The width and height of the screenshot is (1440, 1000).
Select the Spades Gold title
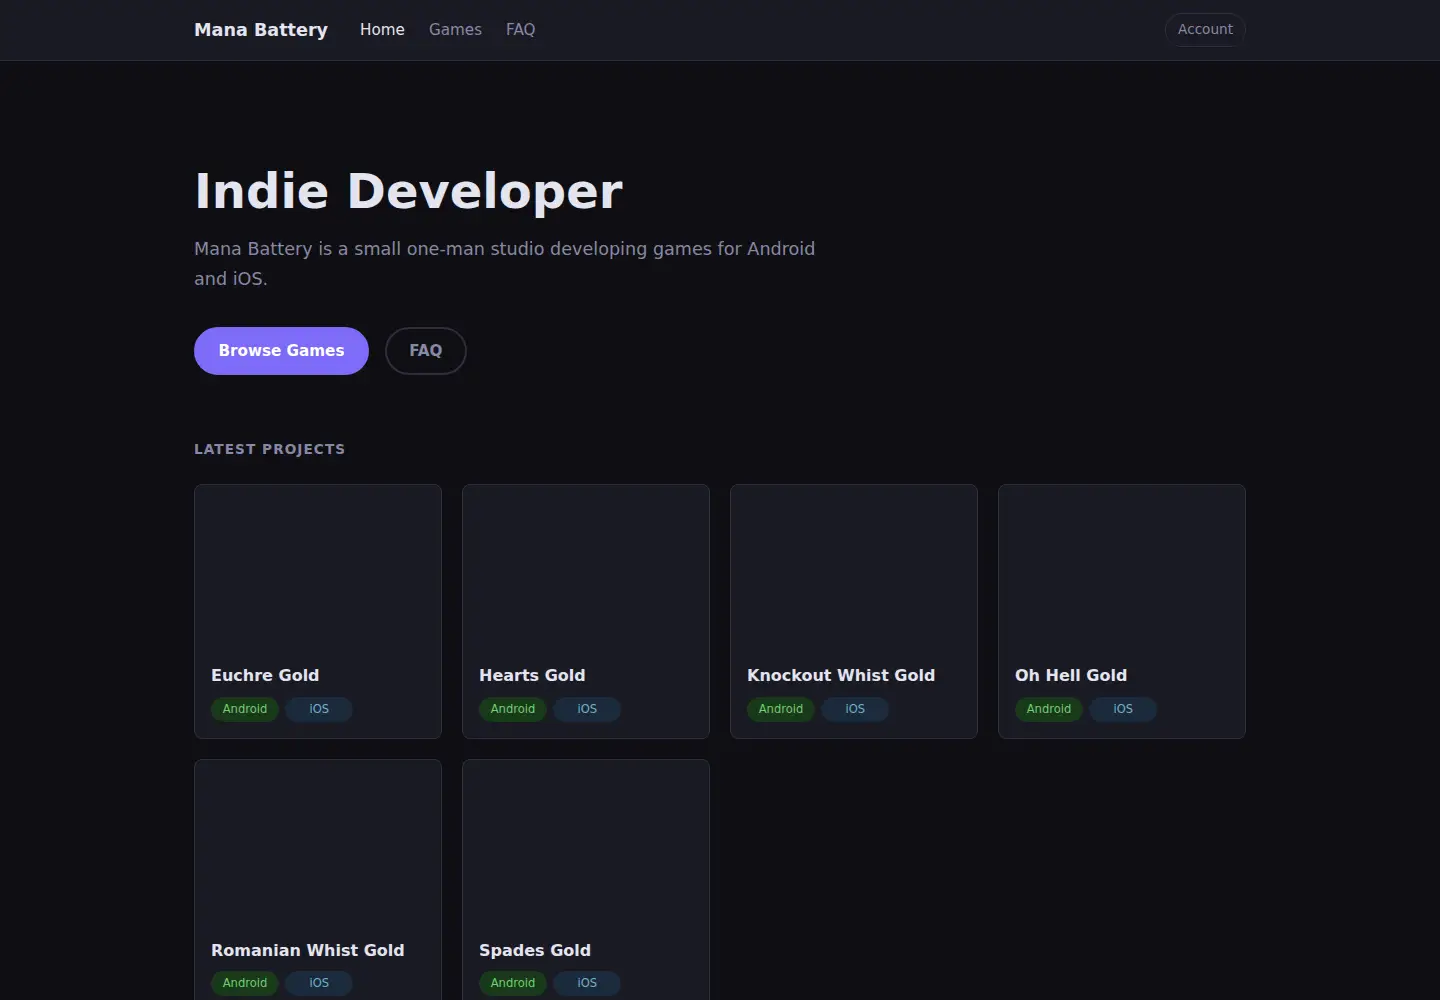tap(535, 950)
